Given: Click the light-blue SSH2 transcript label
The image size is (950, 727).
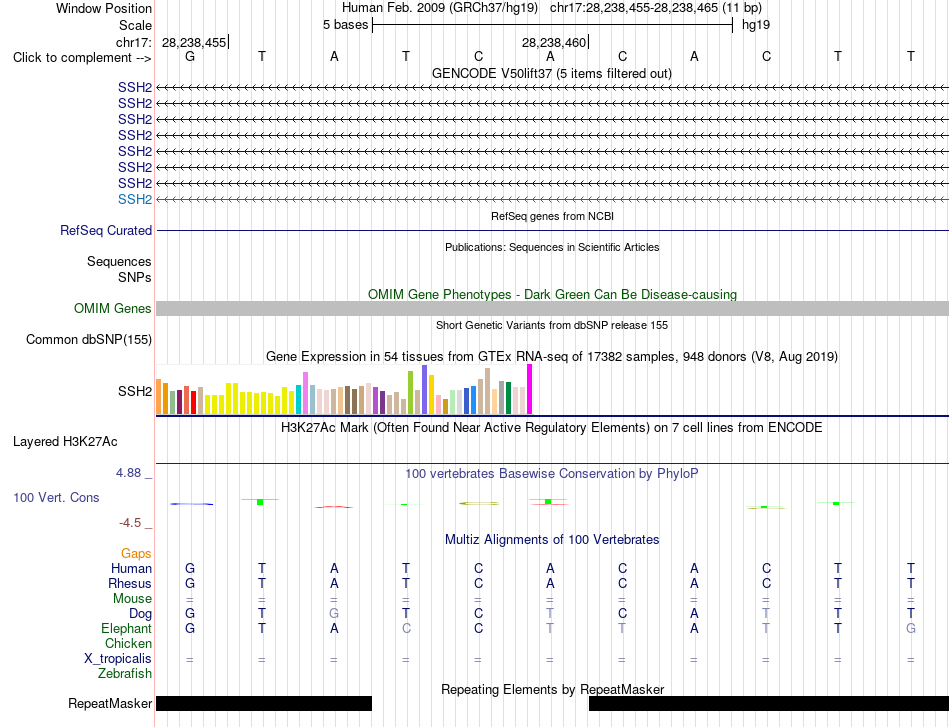Looking at the screenshot, I should coord(135,199).
